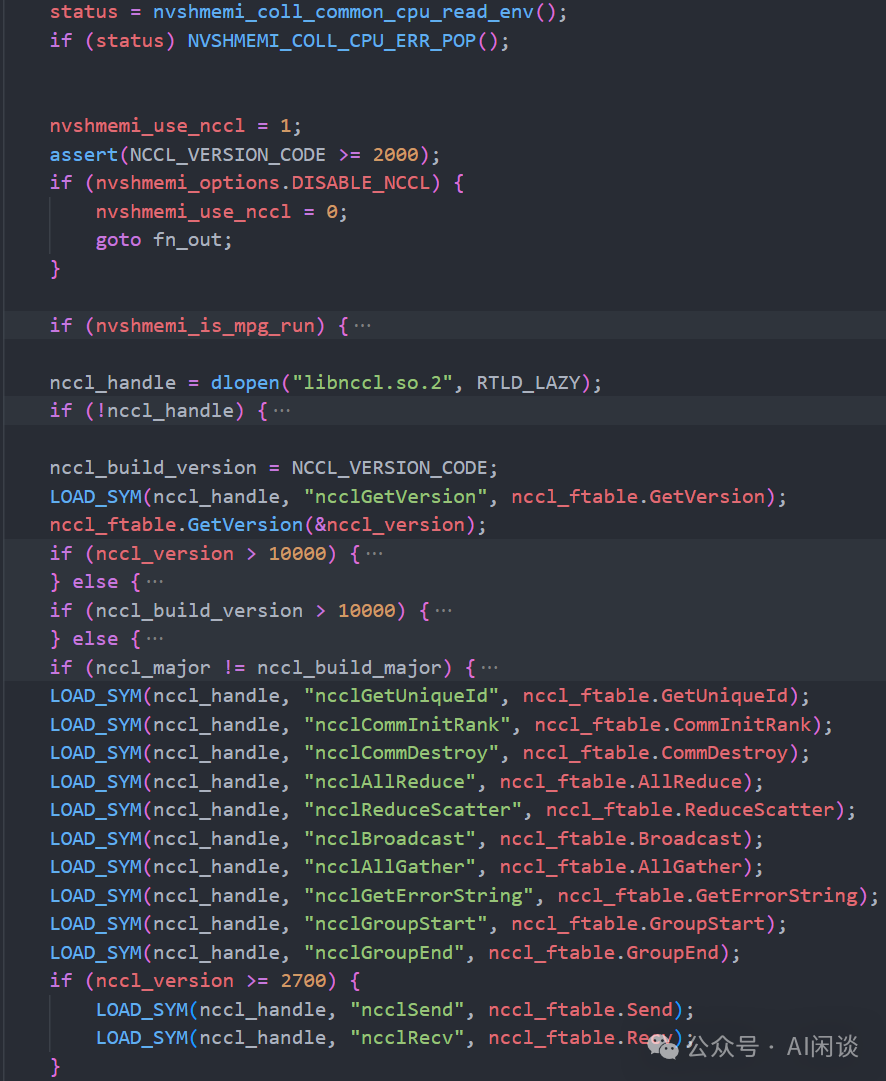Click the "ncclCommDestroy" string

(x=401, y=753)
